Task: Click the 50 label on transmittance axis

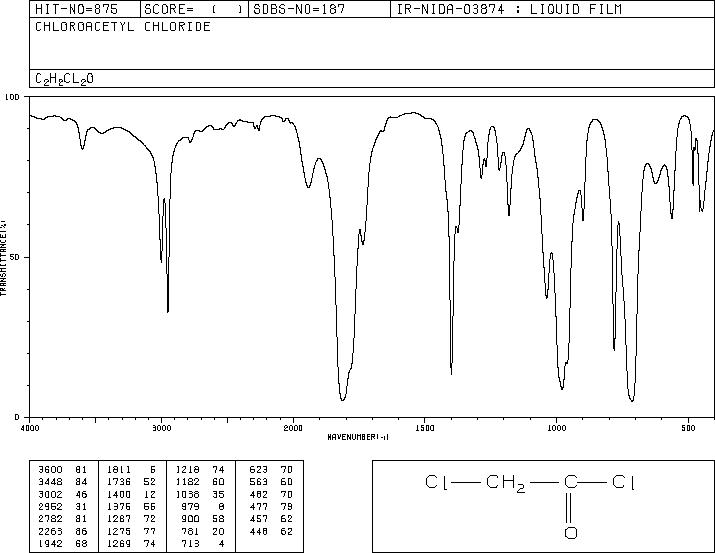Action: [x=16, y=257]
